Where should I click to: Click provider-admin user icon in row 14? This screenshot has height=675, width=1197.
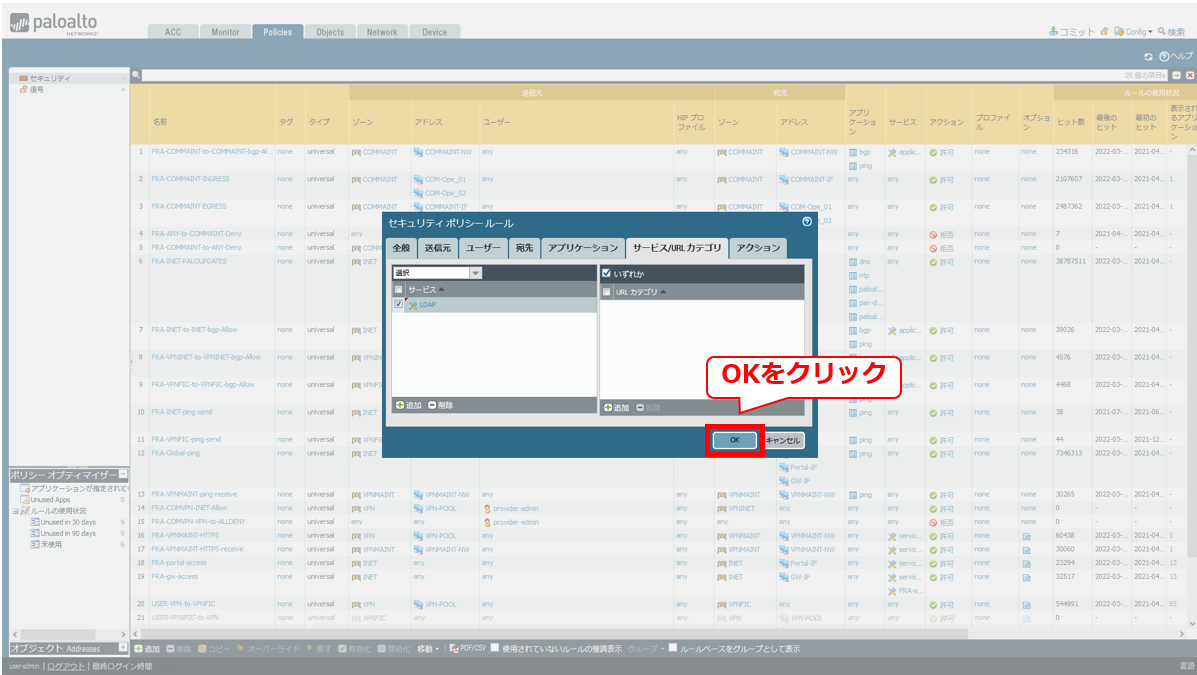487,509
